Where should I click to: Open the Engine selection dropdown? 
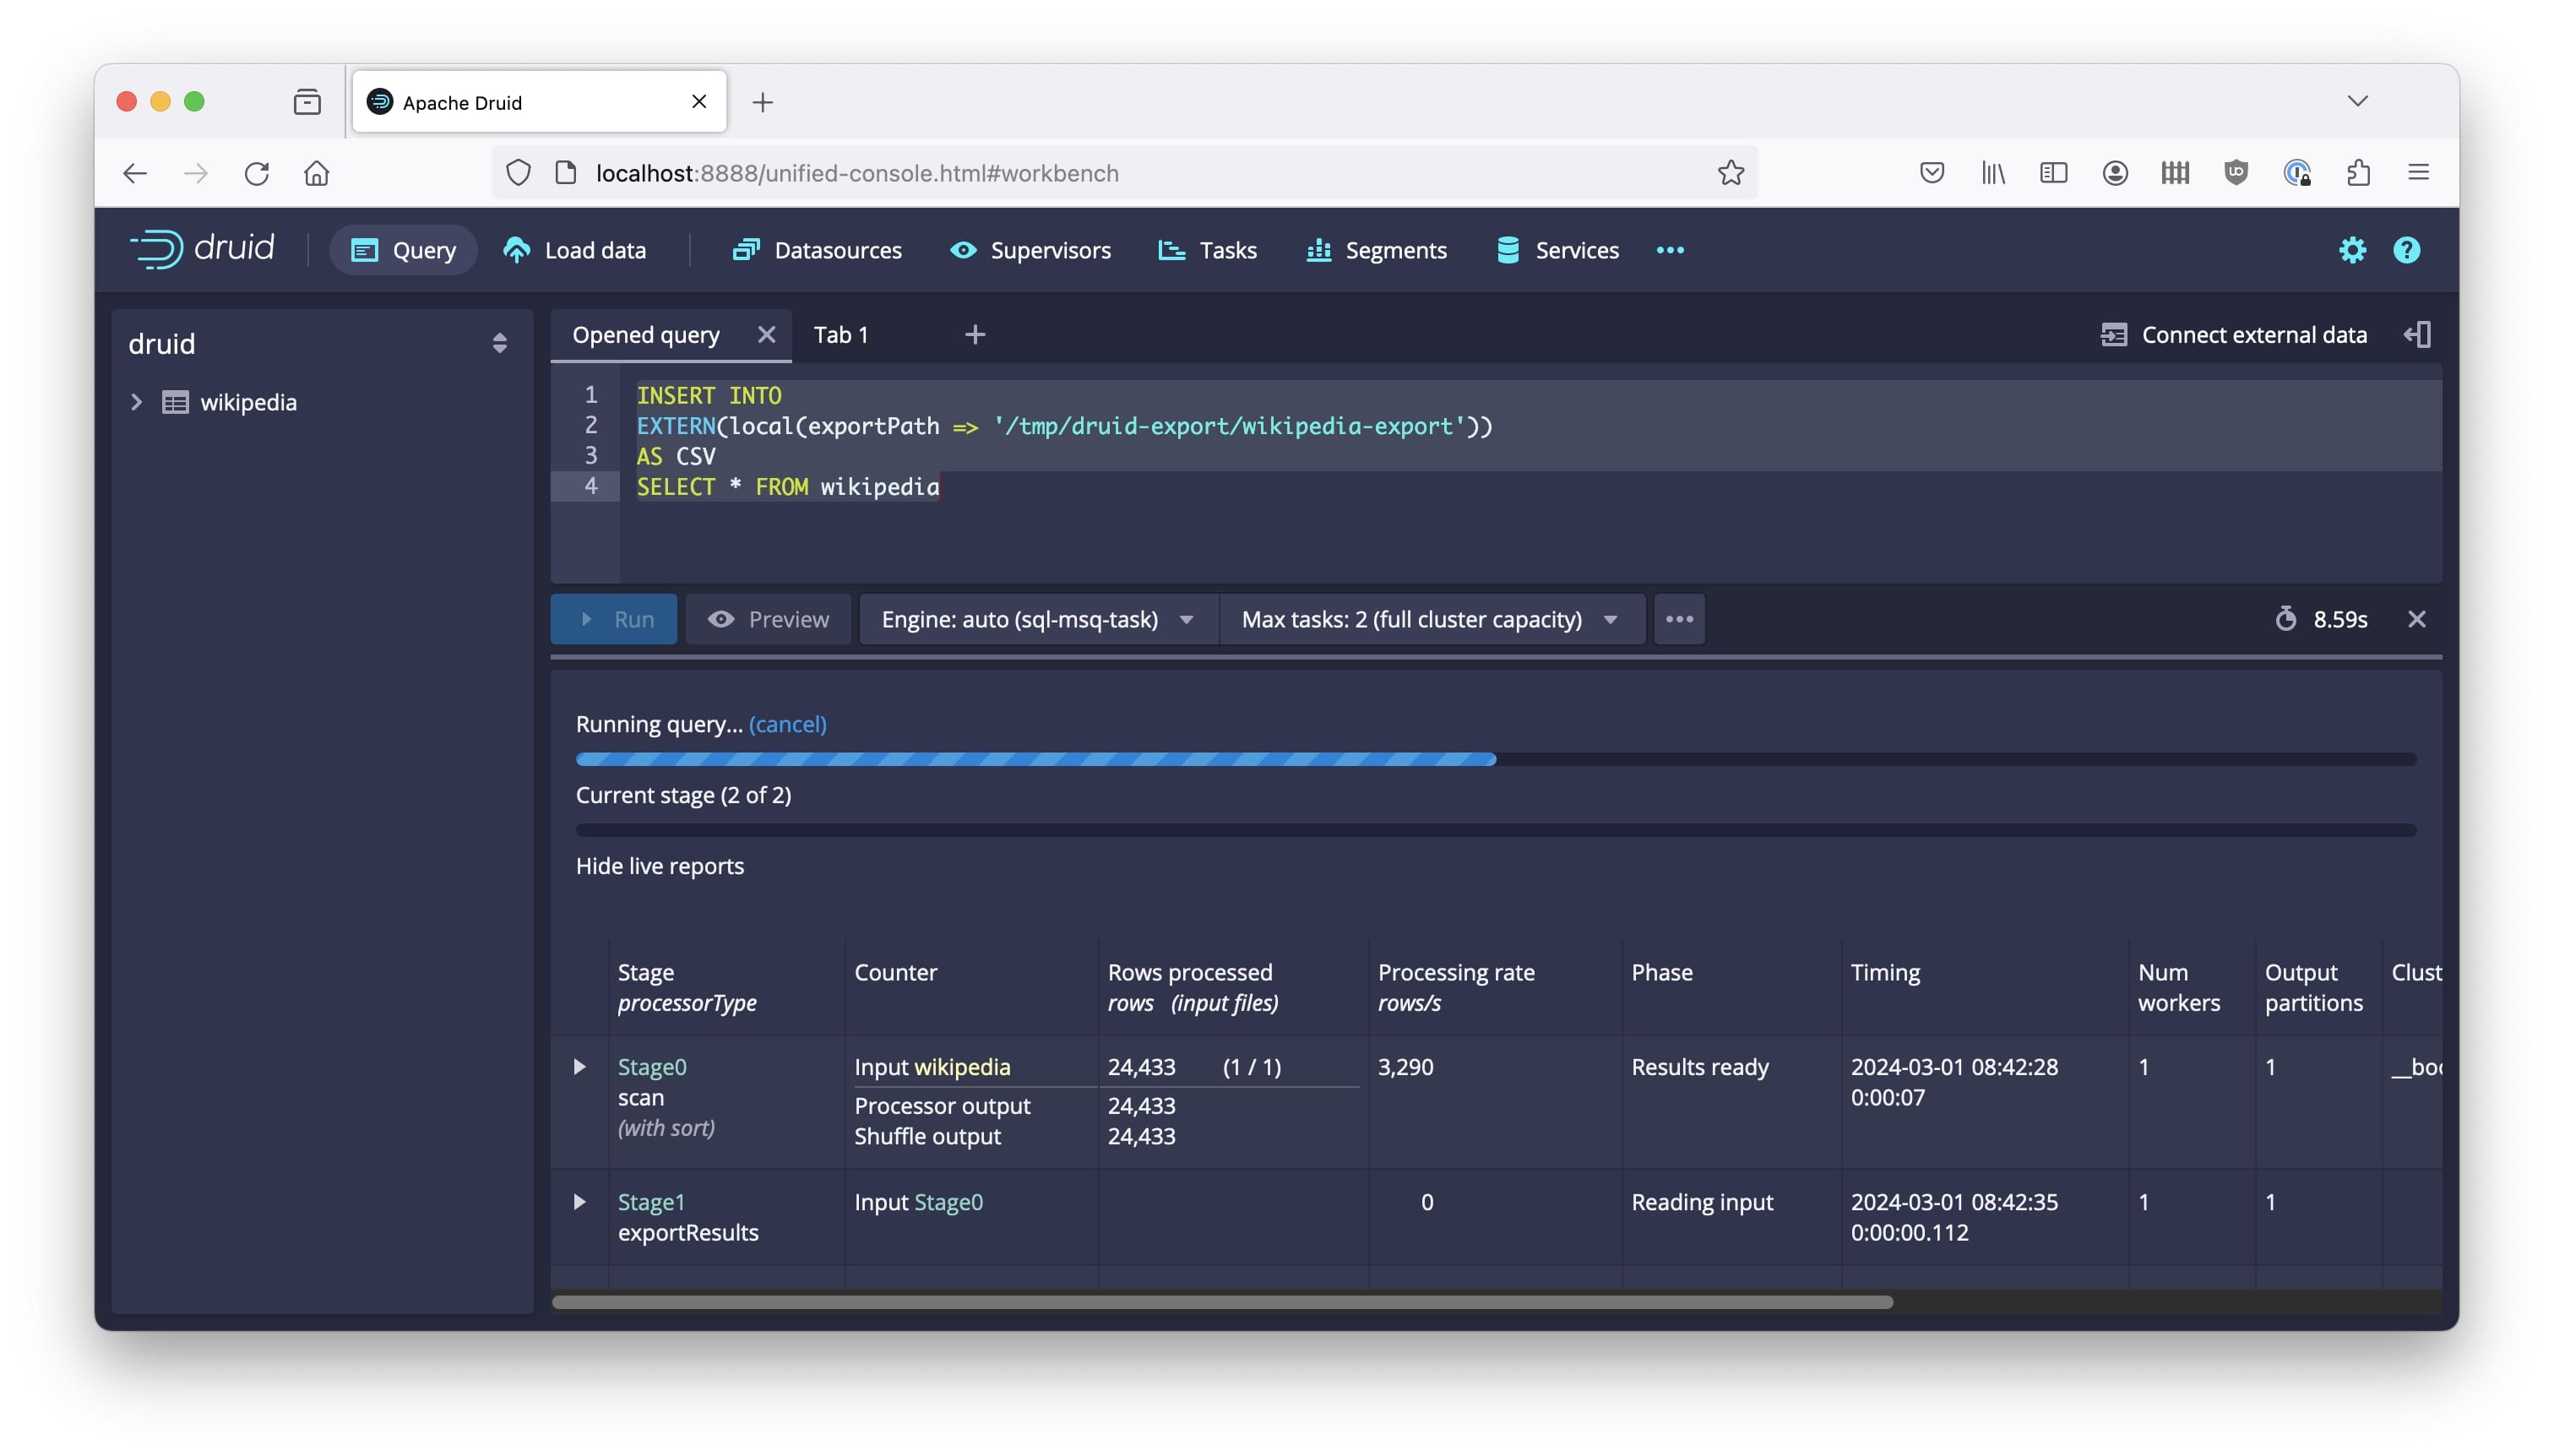pos(1036,619)
